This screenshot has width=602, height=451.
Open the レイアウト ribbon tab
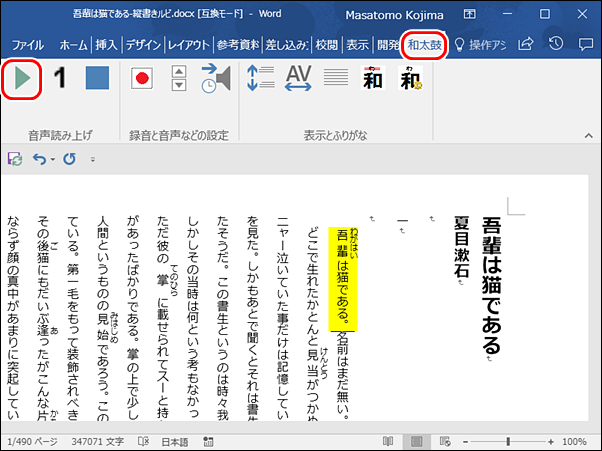tap(189, 45)
